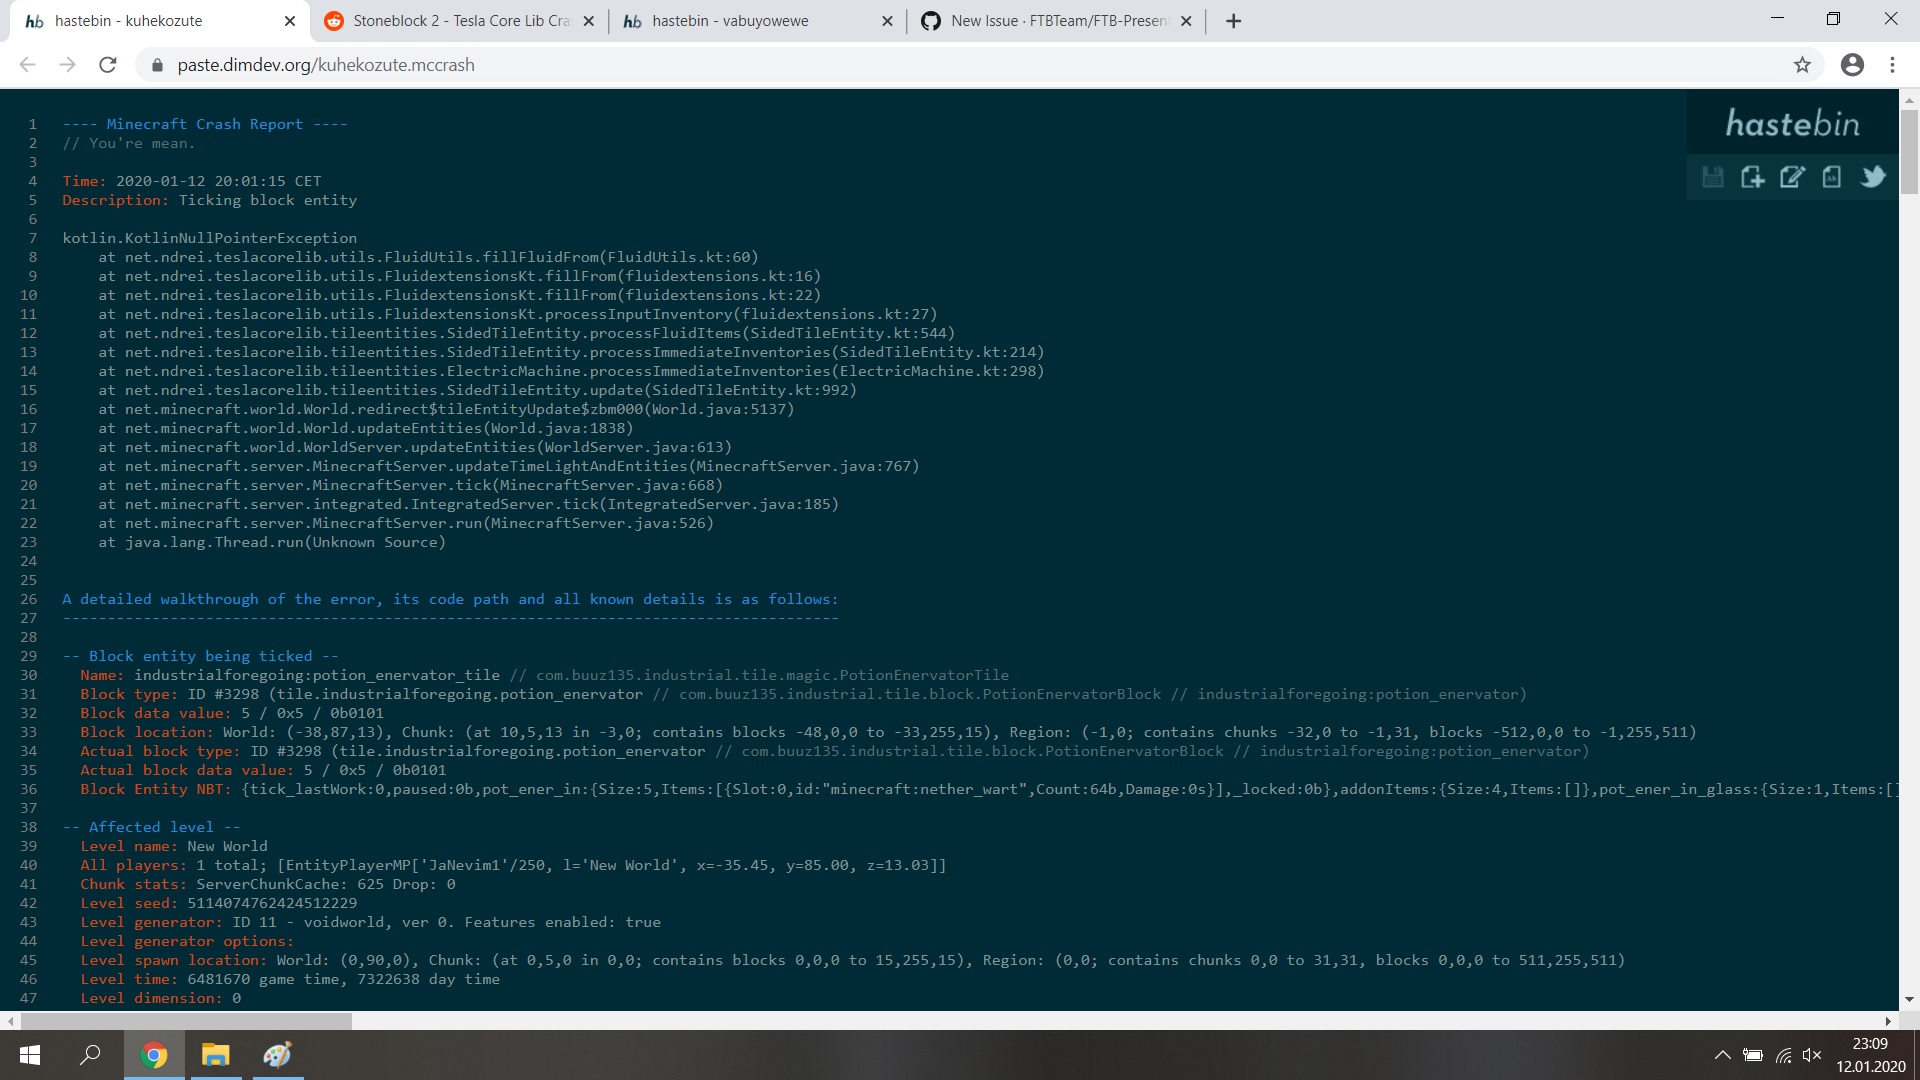This screenshot has height=1080, width=1920.
Task: Open Chrome profile account icon
Action: click(1852, 65)
